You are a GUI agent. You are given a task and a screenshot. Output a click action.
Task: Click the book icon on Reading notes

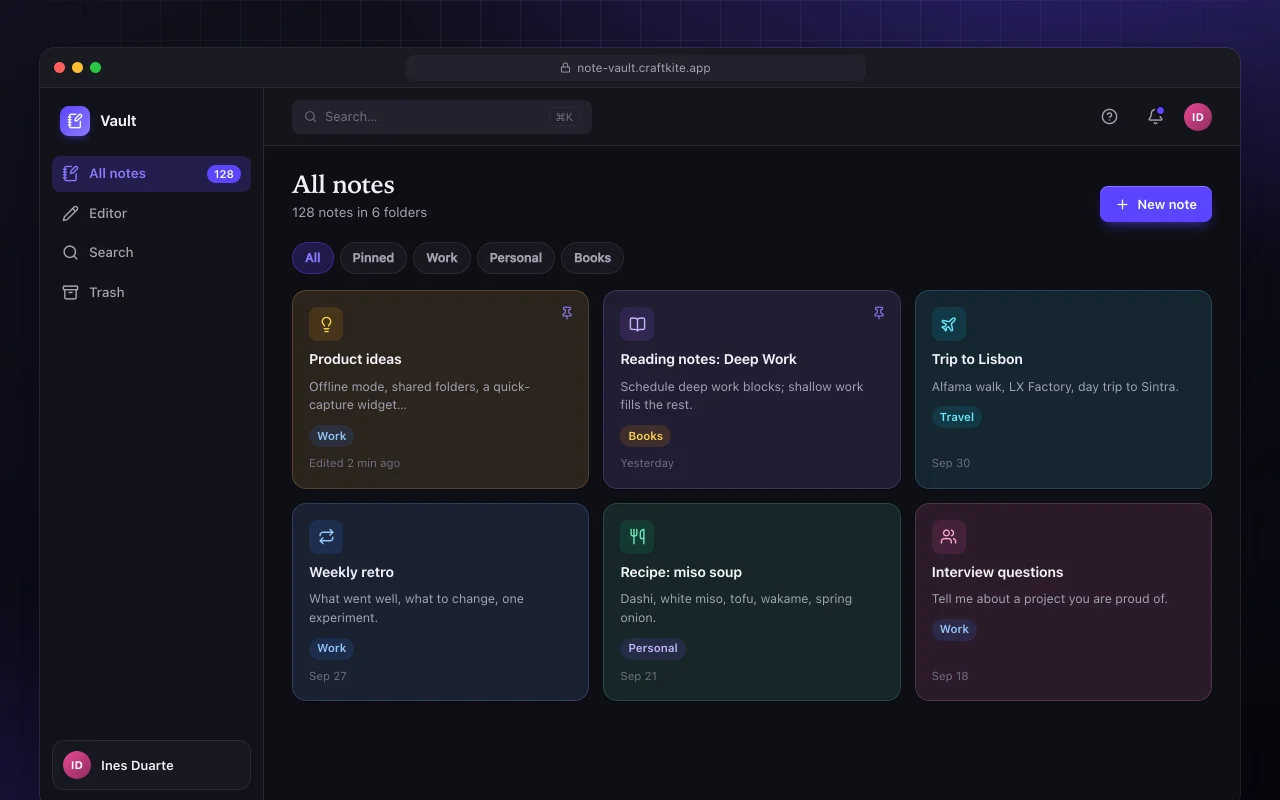coord(637,324)
